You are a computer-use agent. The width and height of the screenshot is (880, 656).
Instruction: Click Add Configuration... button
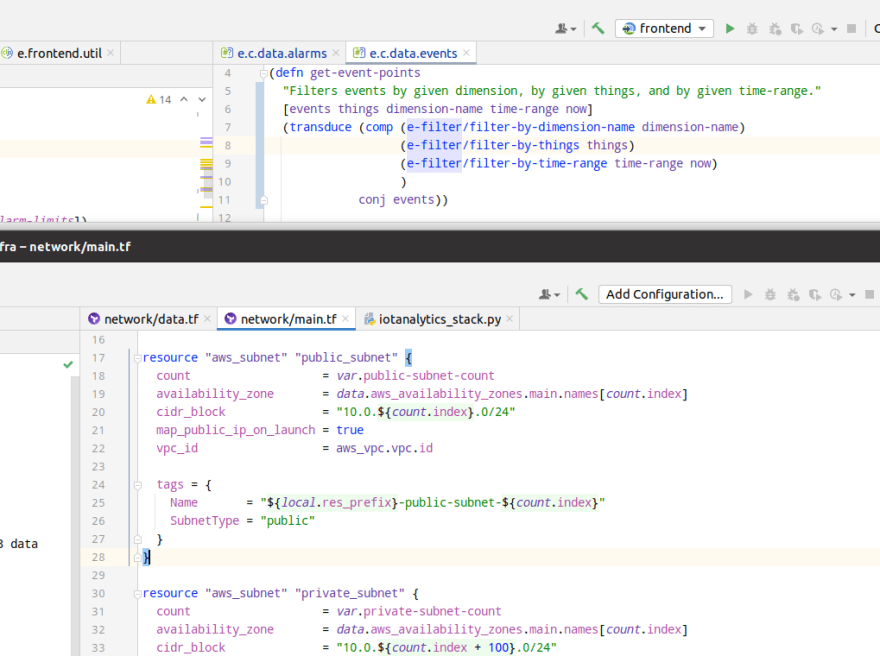click(x=665, y=295)
